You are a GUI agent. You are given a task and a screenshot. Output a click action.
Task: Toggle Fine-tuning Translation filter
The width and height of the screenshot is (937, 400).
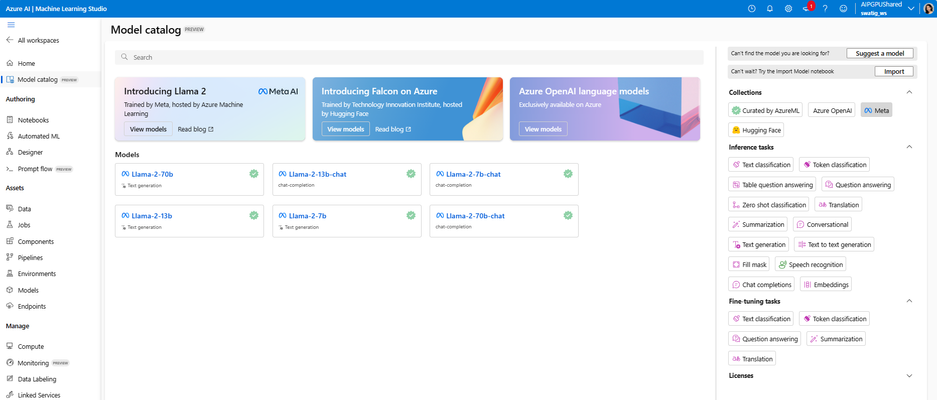pyautogui.click(x=752, y=359)
